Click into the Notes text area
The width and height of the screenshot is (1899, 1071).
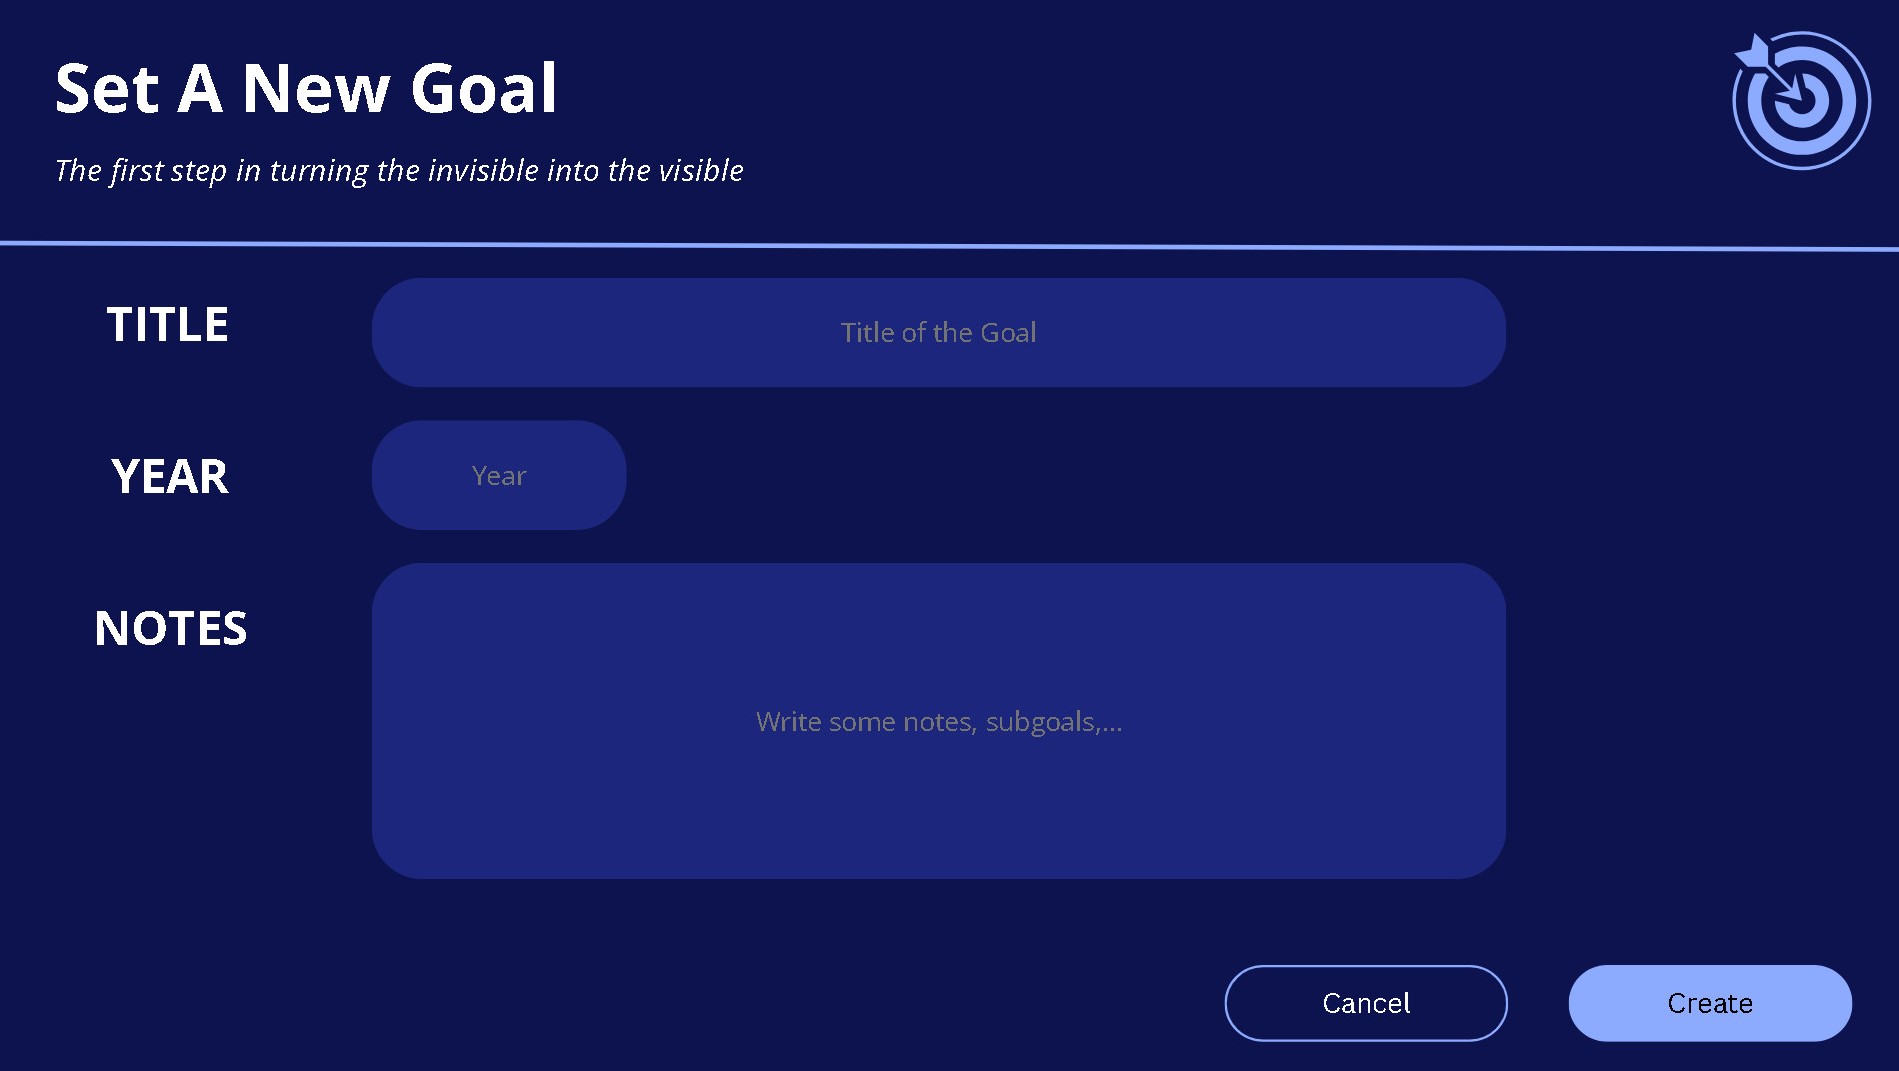[x=938, y=721]
